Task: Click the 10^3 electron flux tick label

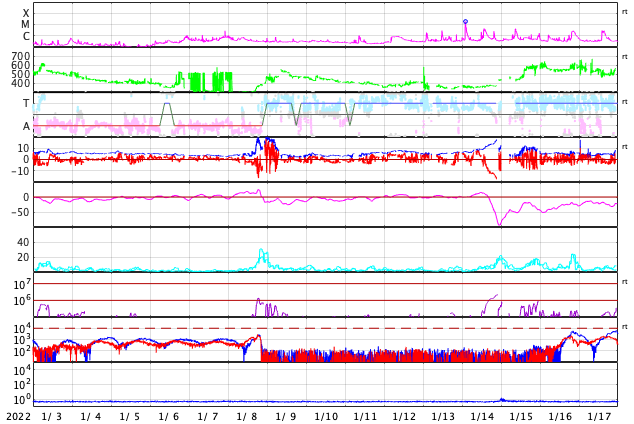Action: (22, 340)
